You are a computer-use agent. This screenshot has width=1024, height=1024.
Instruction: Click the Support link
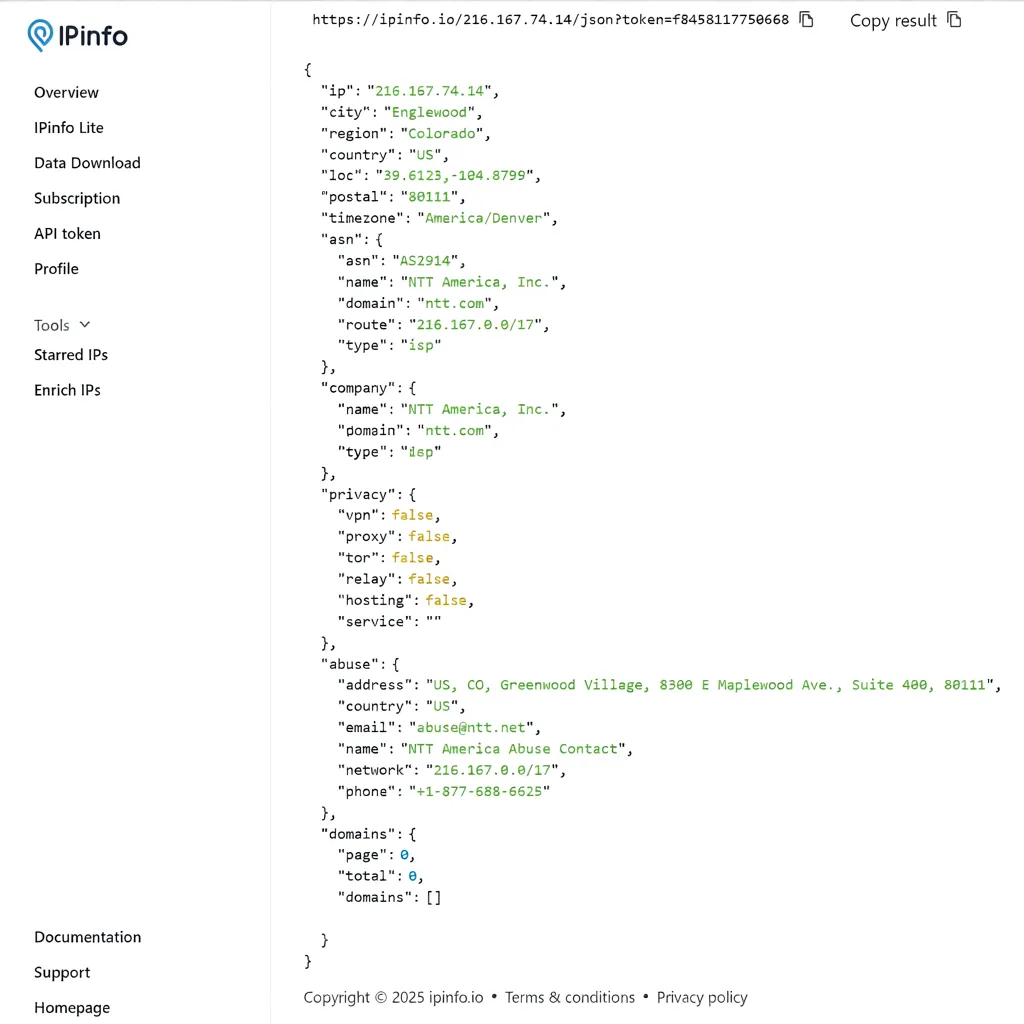point(62,973)
